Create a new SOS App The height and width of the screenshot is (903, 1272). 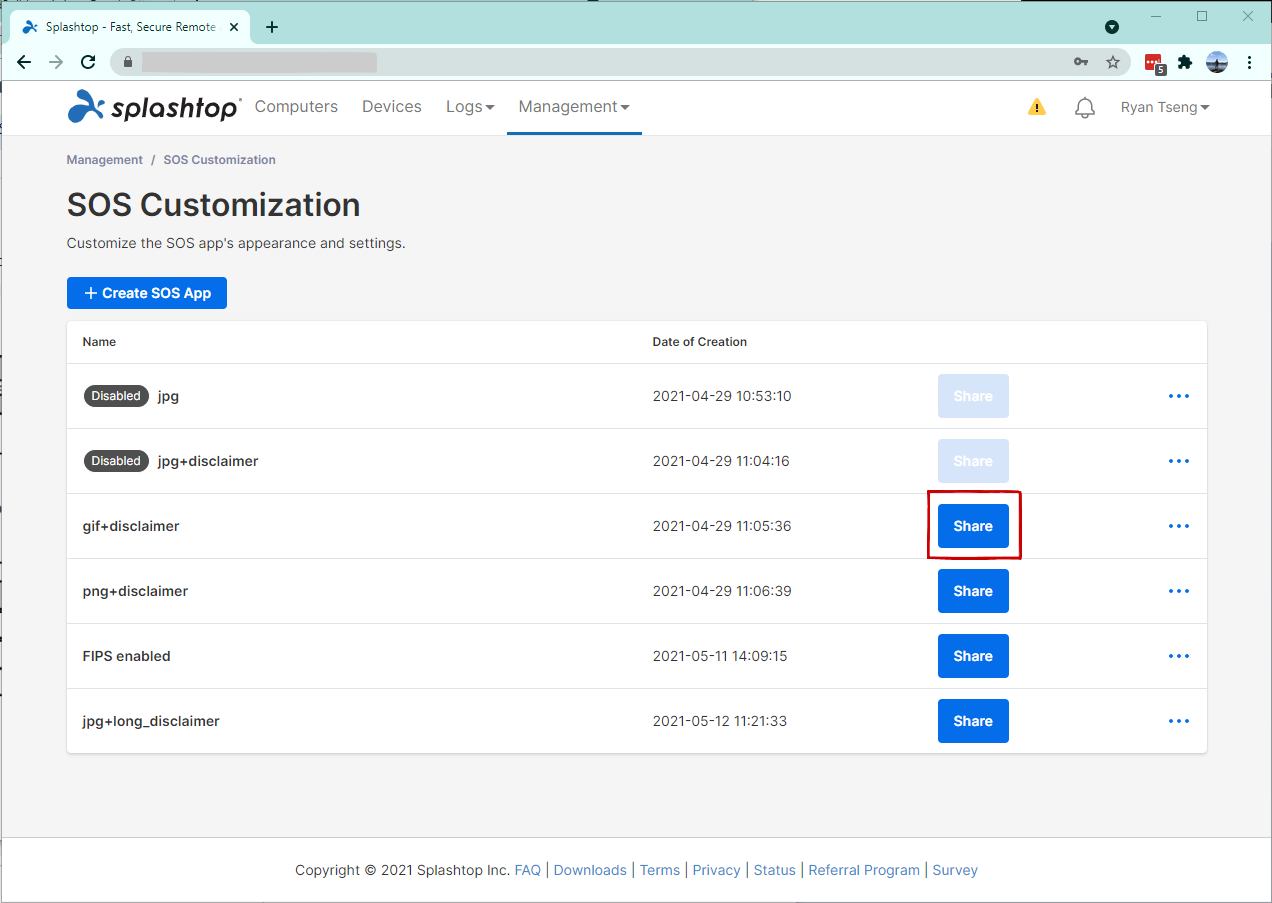coord(147,293)
